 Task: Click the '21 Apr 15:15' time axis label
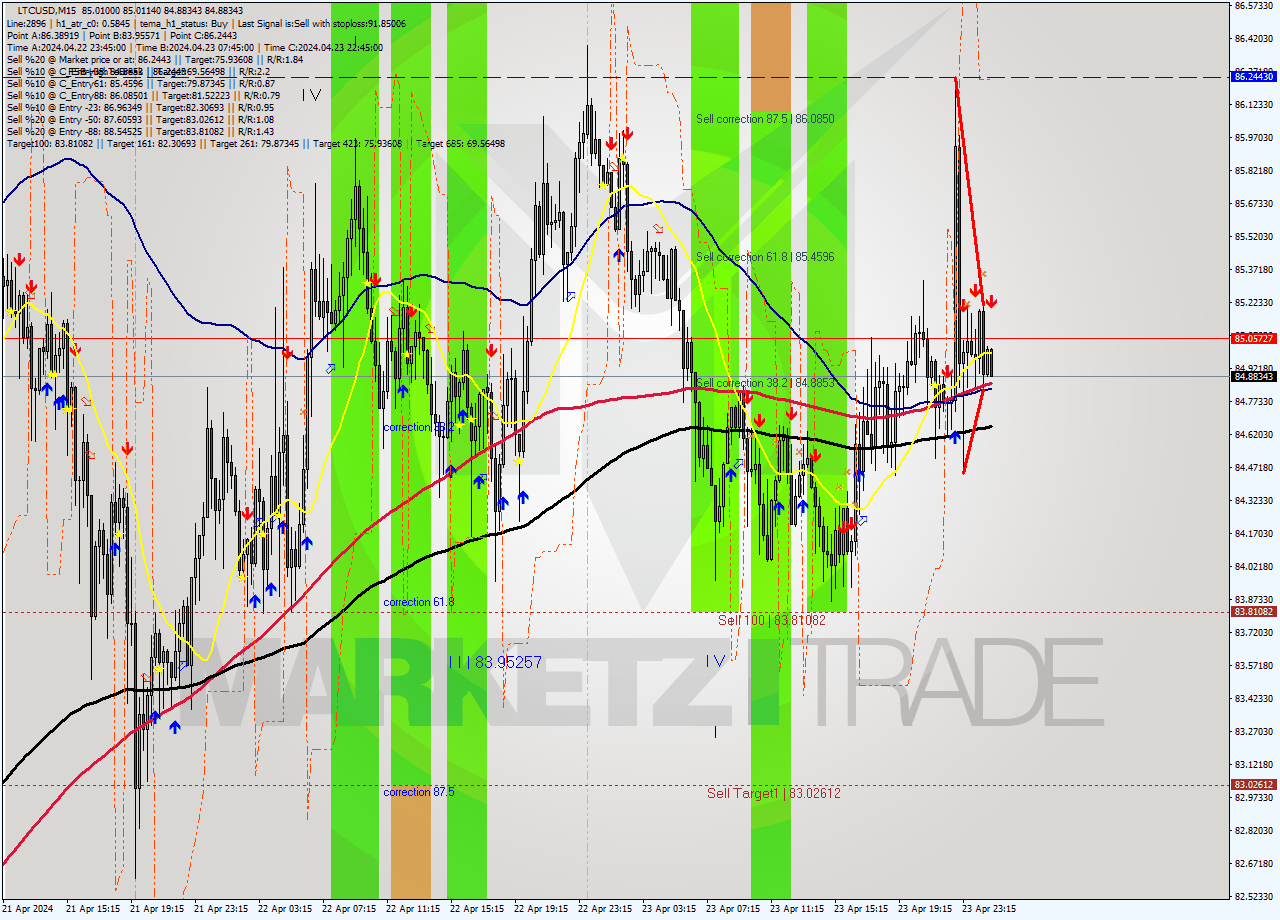coord(93,909)
